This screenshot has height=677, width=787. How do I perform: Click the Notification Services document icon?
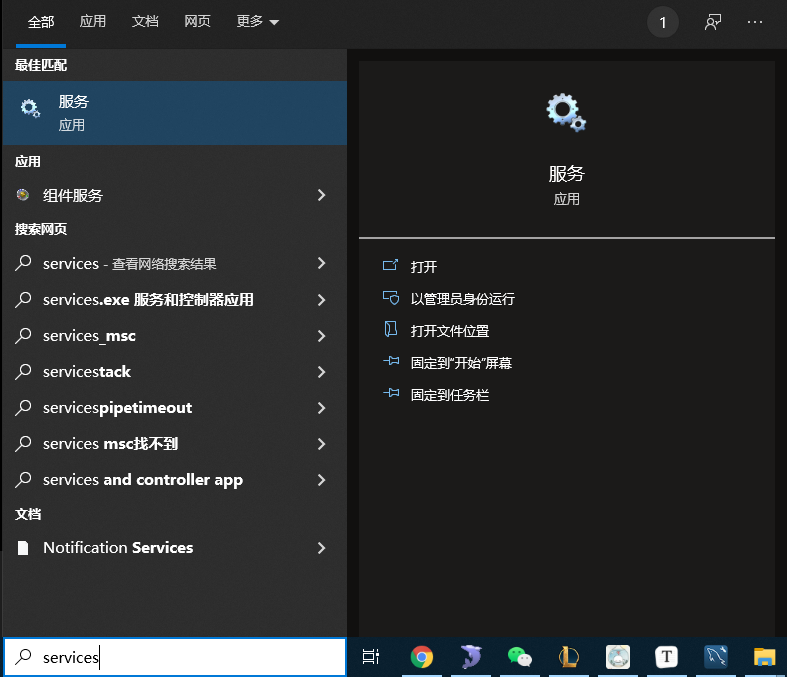pyautogui.click(x=23, y=548)
